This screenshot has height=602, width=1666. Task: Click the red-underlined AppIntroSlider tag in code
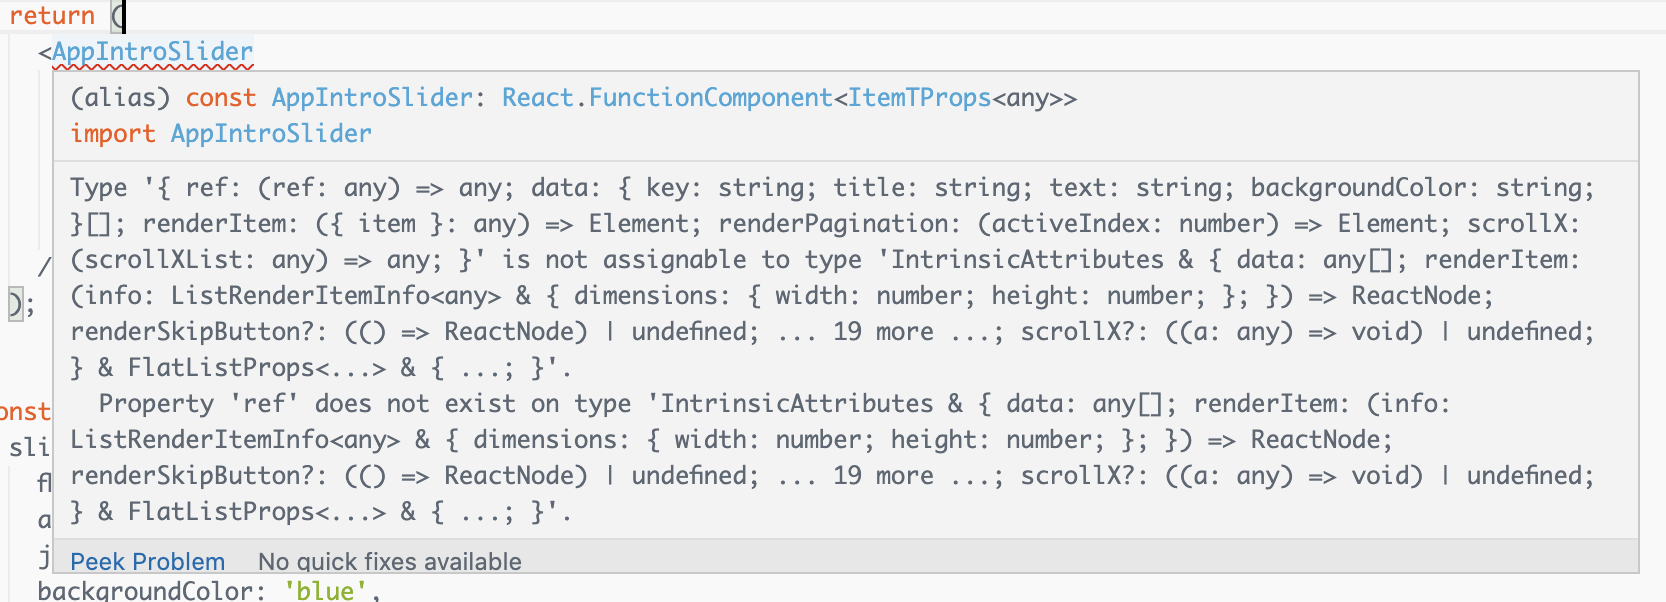pos(152,51)
